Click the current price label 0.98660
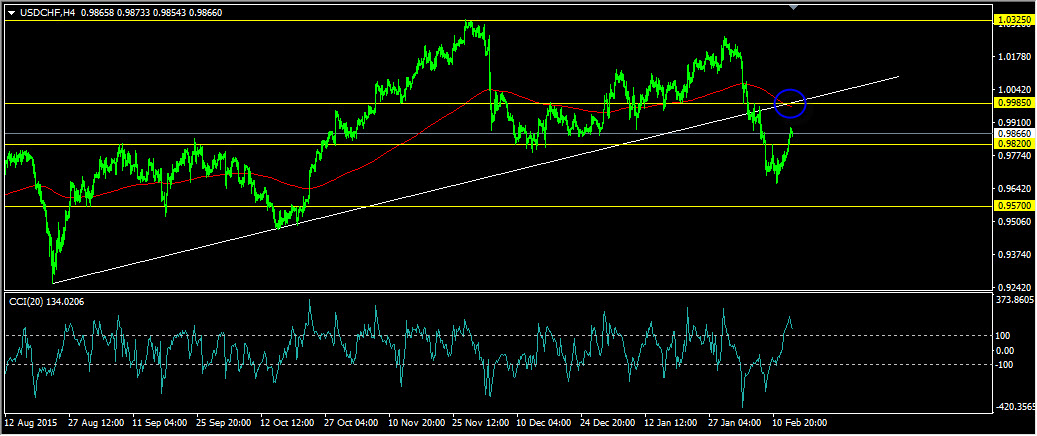This screenshot has height=436, width=1037. click(1013, 133)
